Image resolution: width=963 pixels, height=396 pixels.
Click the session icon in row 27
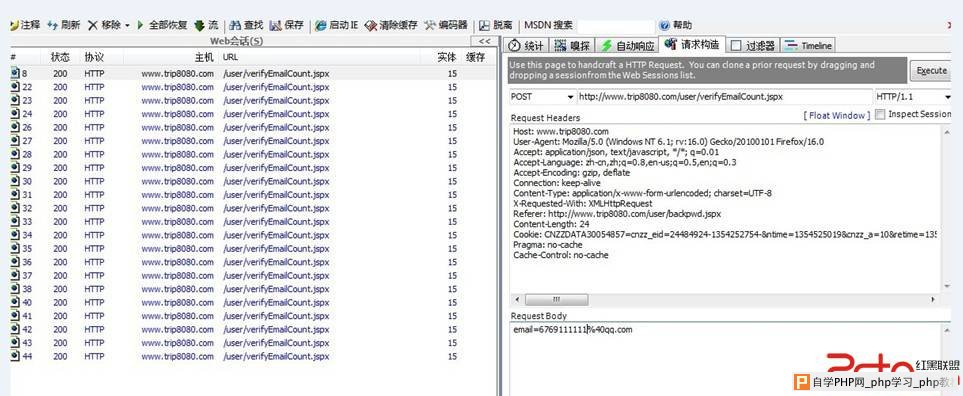pyautogui.click(x=15, y=141)
